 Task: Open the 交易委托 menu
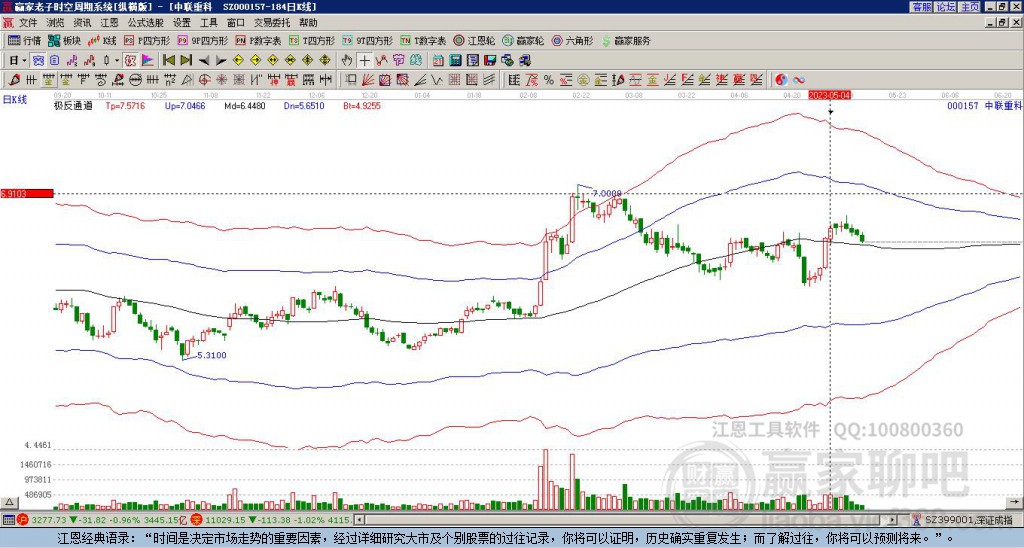pos(270,21)
